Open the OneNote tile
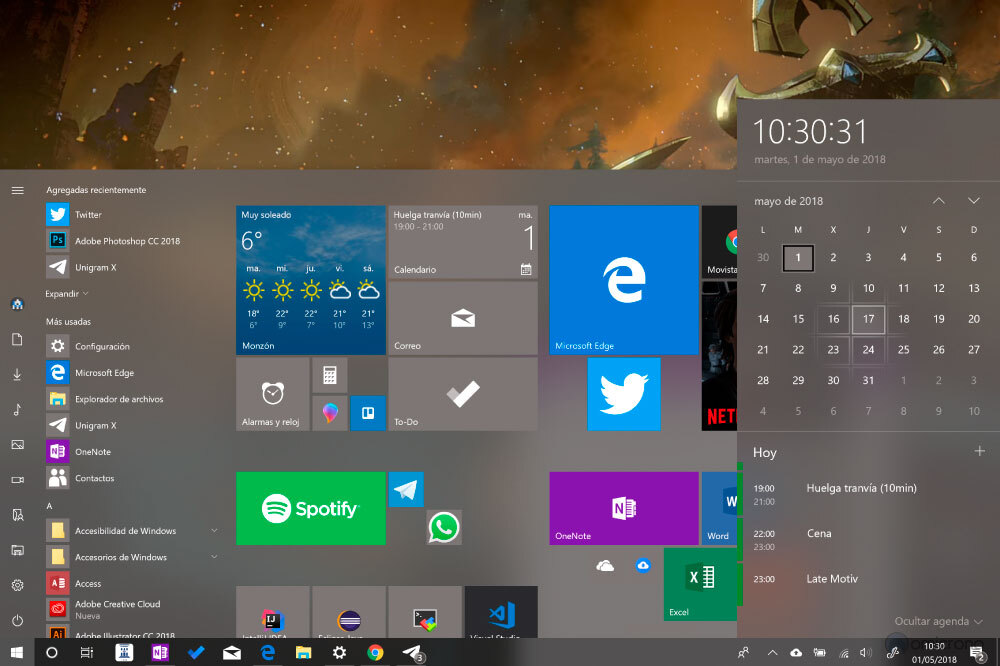The height and width of the screenshot is (666, 1000). pyautogui.click(x=623, y=508)
